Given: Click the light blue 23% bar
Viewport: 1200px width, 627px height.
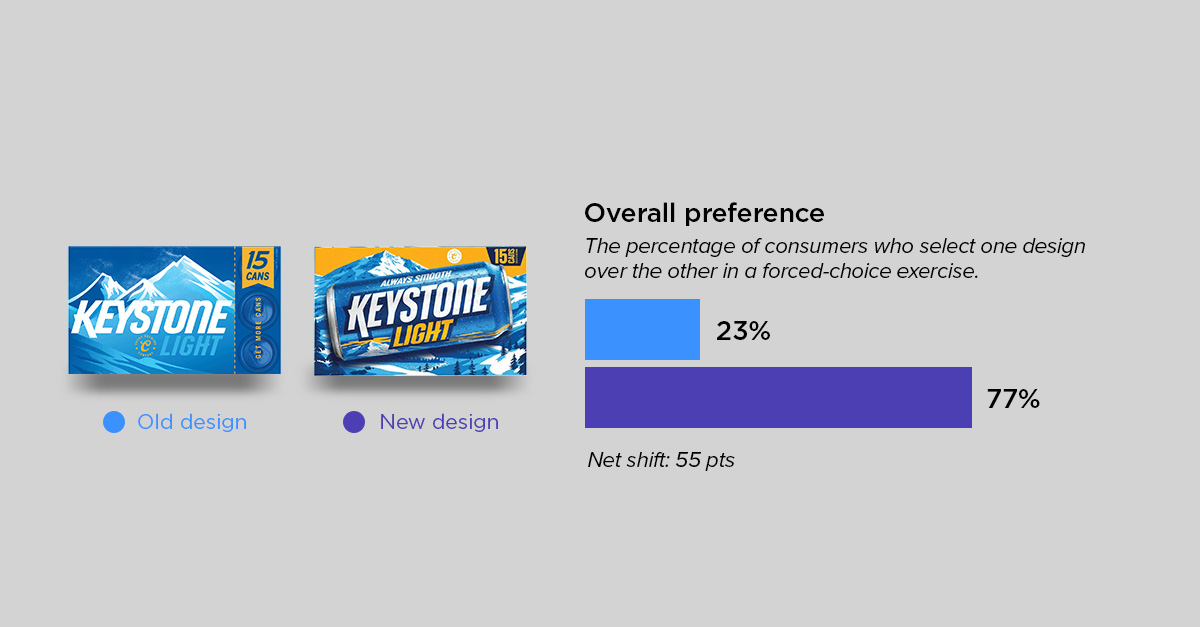Looking at the screenshot, I should click(x=642, y=329).
